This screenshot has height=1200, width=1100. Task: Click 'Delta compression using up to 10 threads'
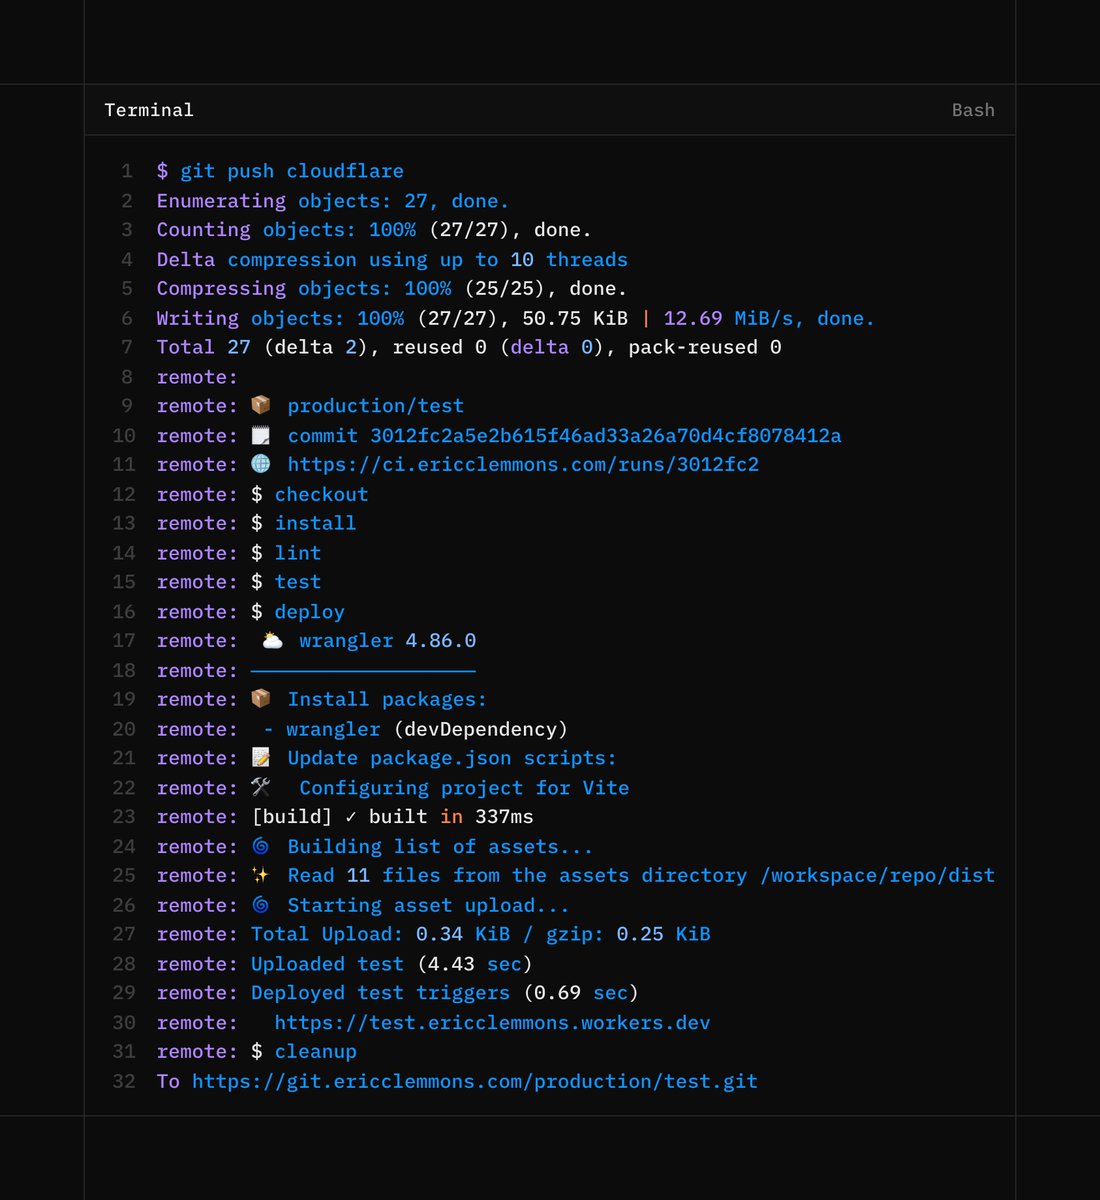point(392,260)
